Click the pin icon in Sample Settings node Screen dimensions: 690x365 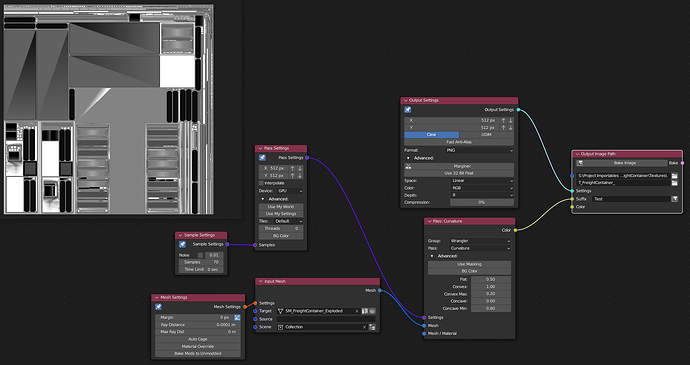pyautogui.click(x=182, y=244)
